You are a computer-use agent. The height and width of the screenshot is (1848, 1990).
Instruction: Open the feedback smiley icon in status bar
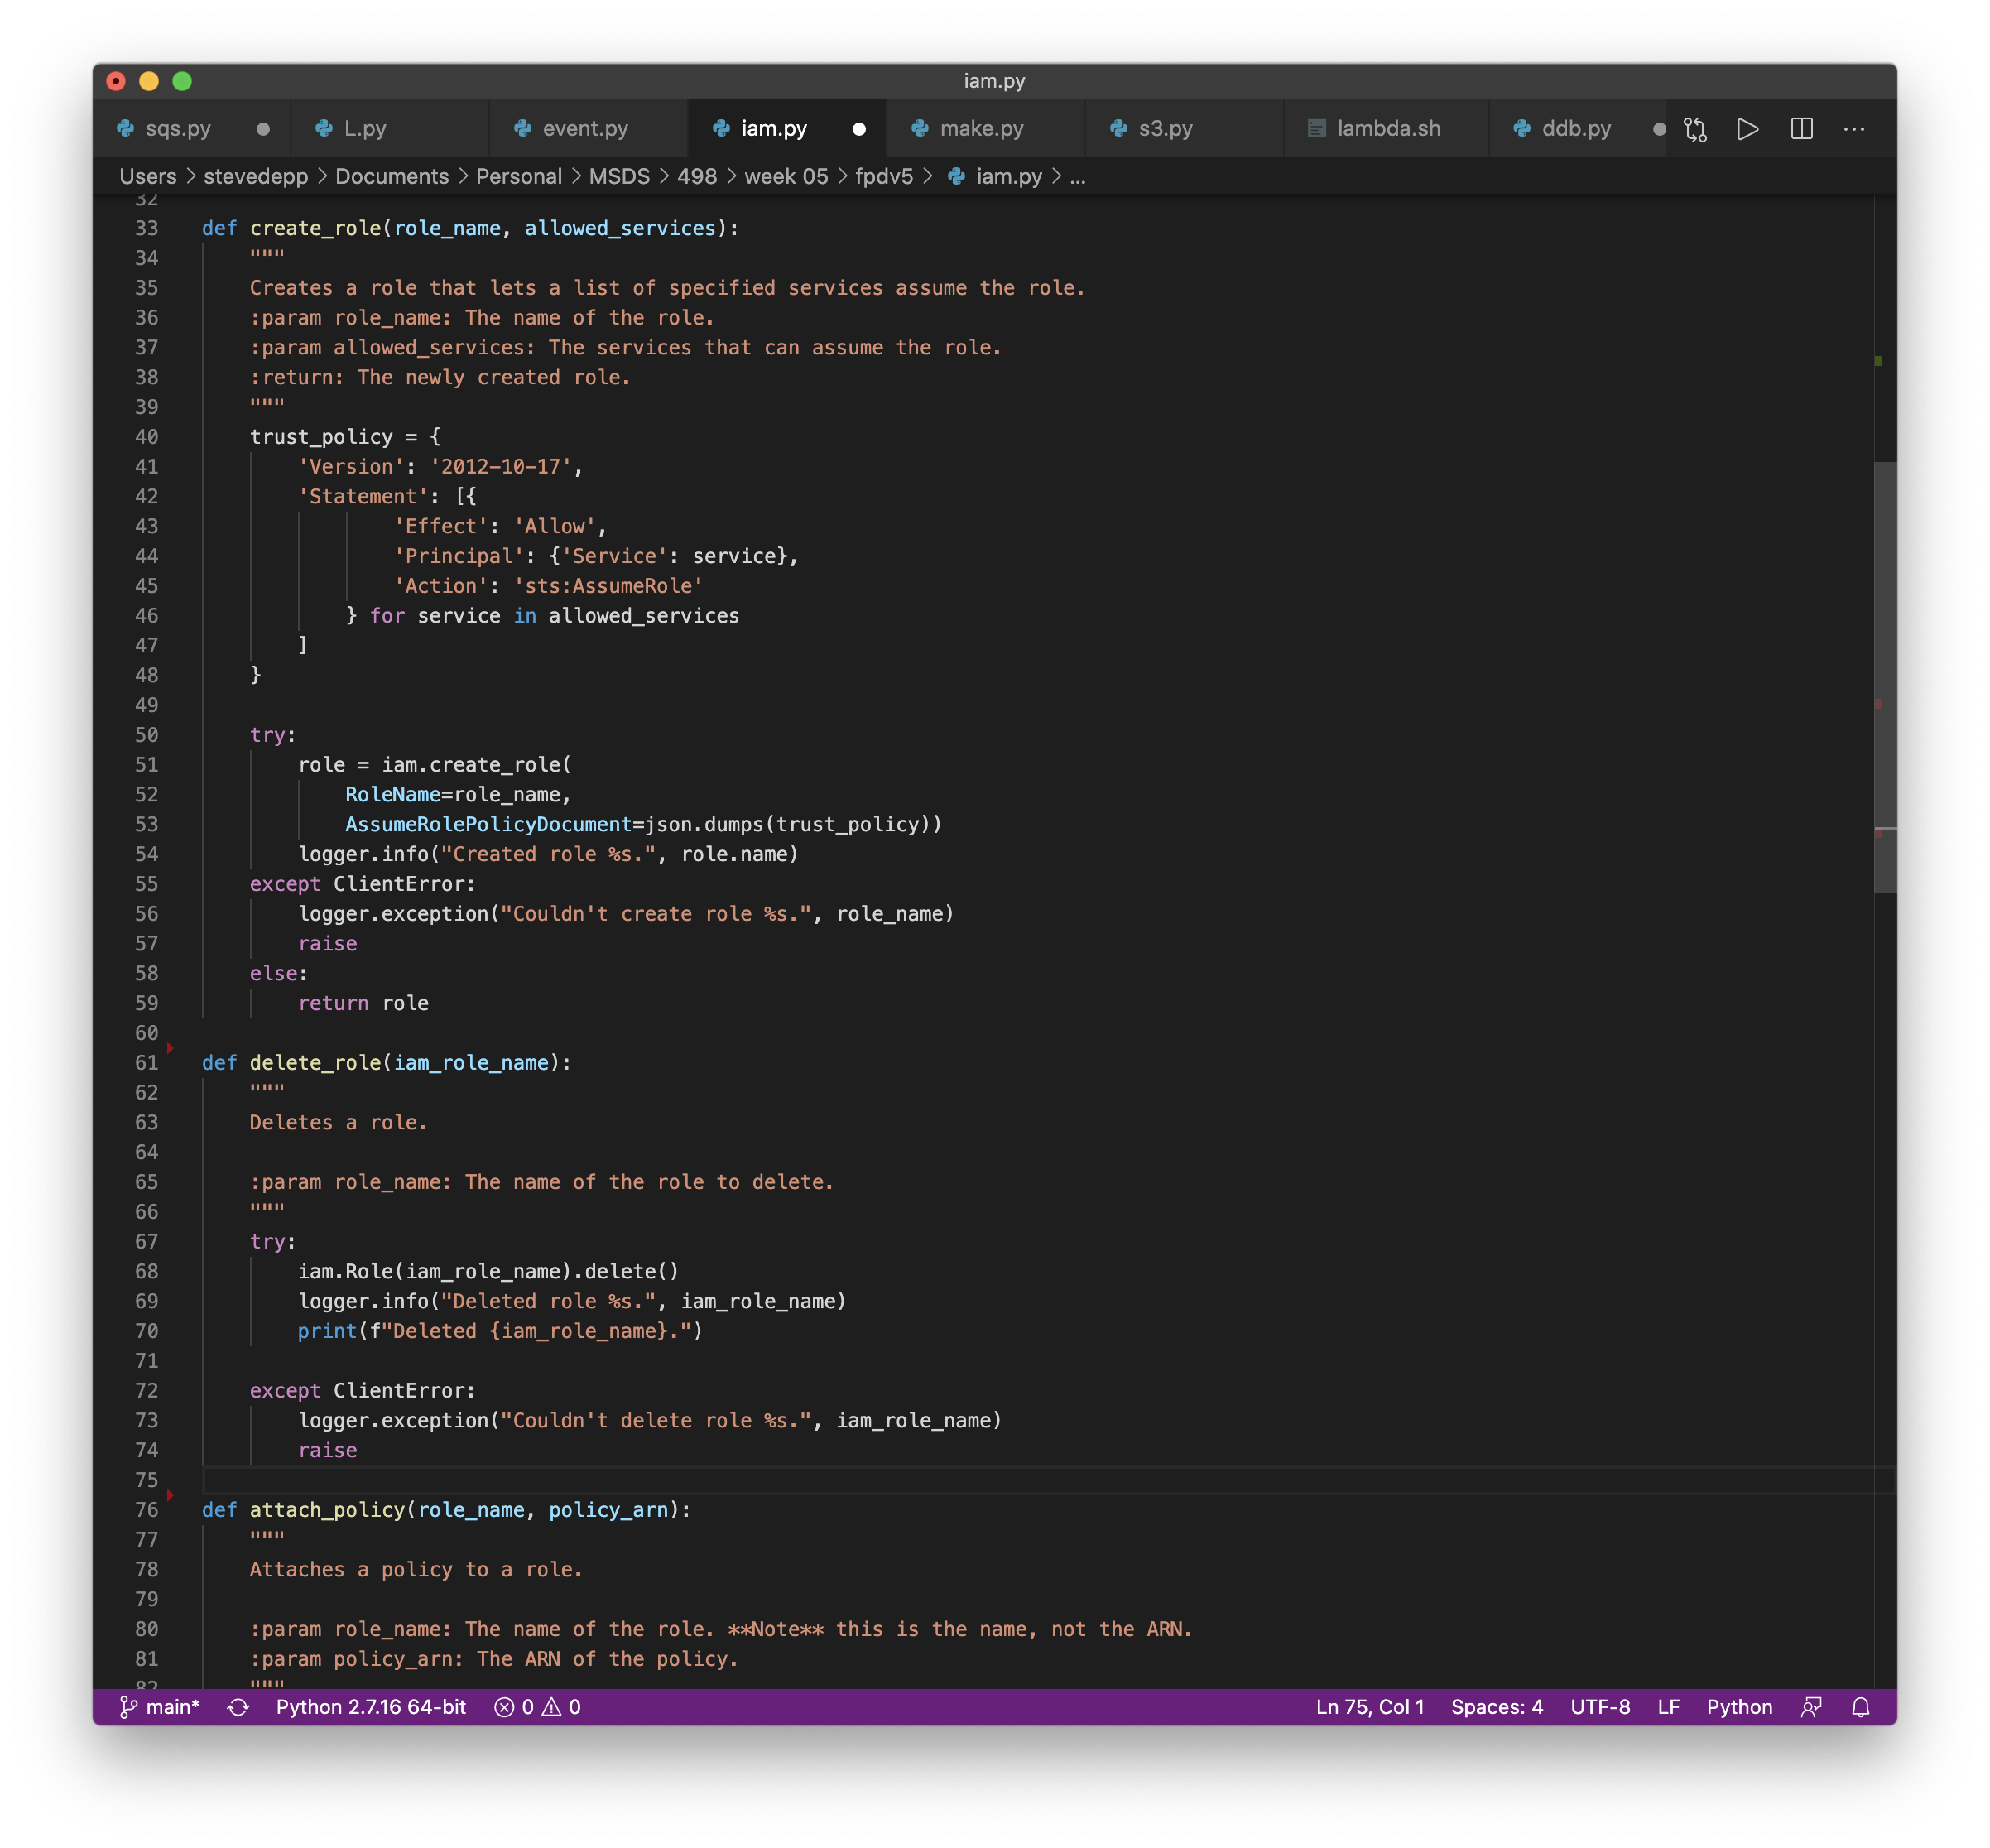[1812, 1707]
